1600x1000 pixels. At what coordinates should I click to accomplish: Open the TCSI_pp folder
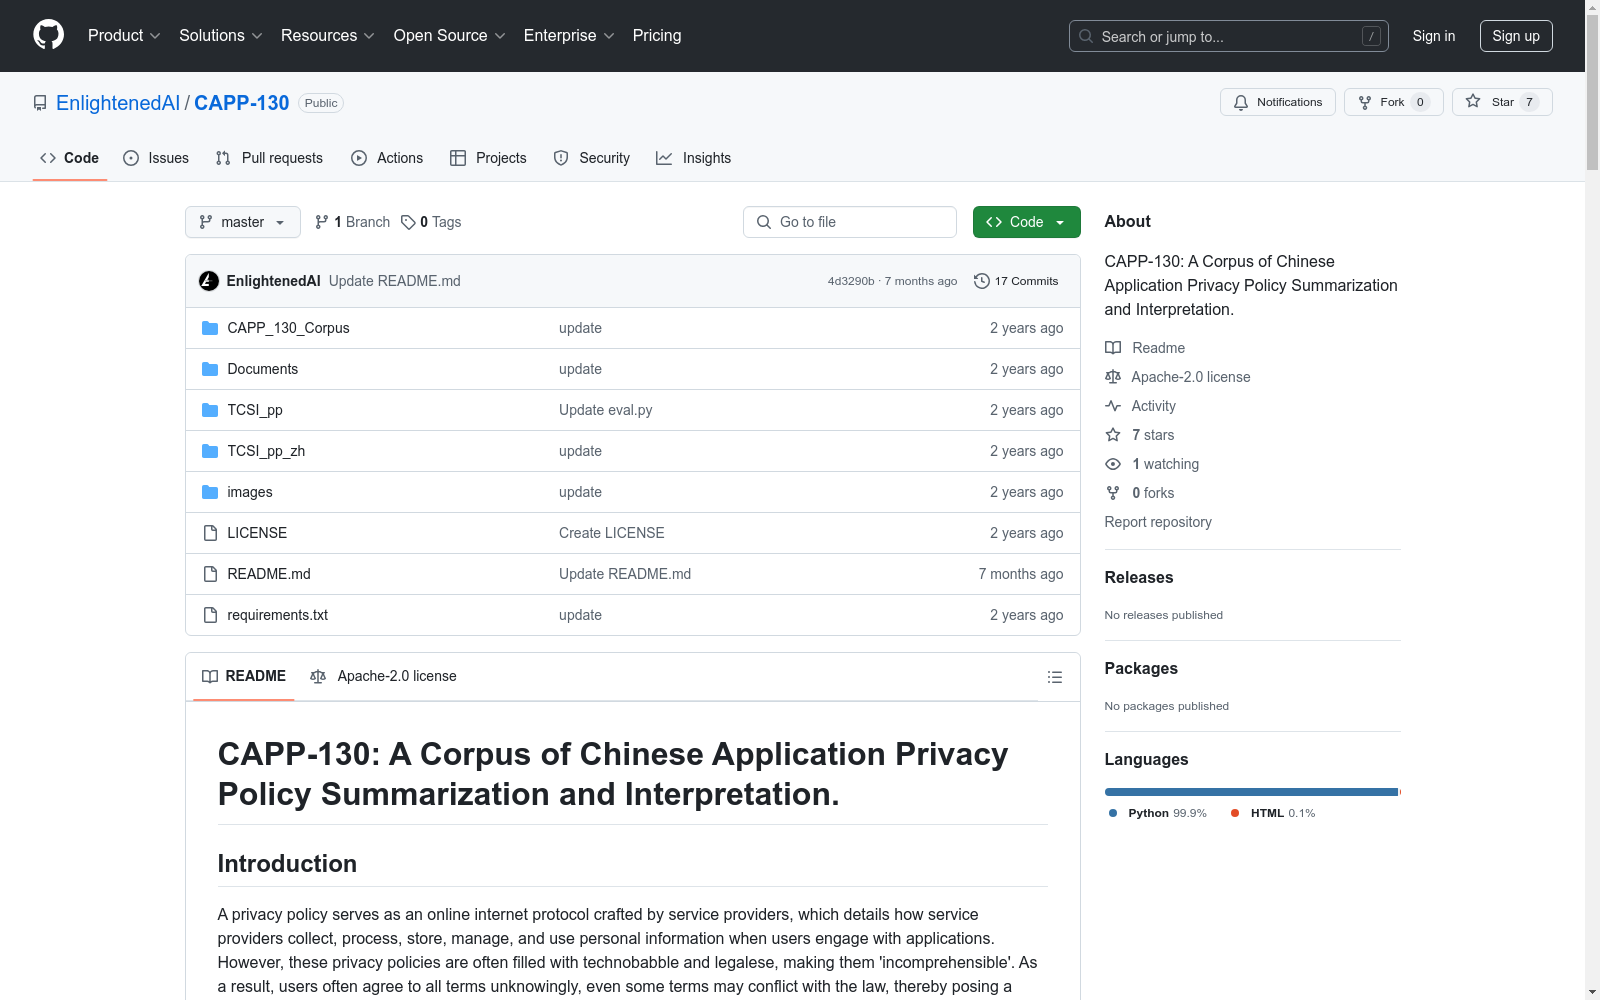tap(255, 410)
